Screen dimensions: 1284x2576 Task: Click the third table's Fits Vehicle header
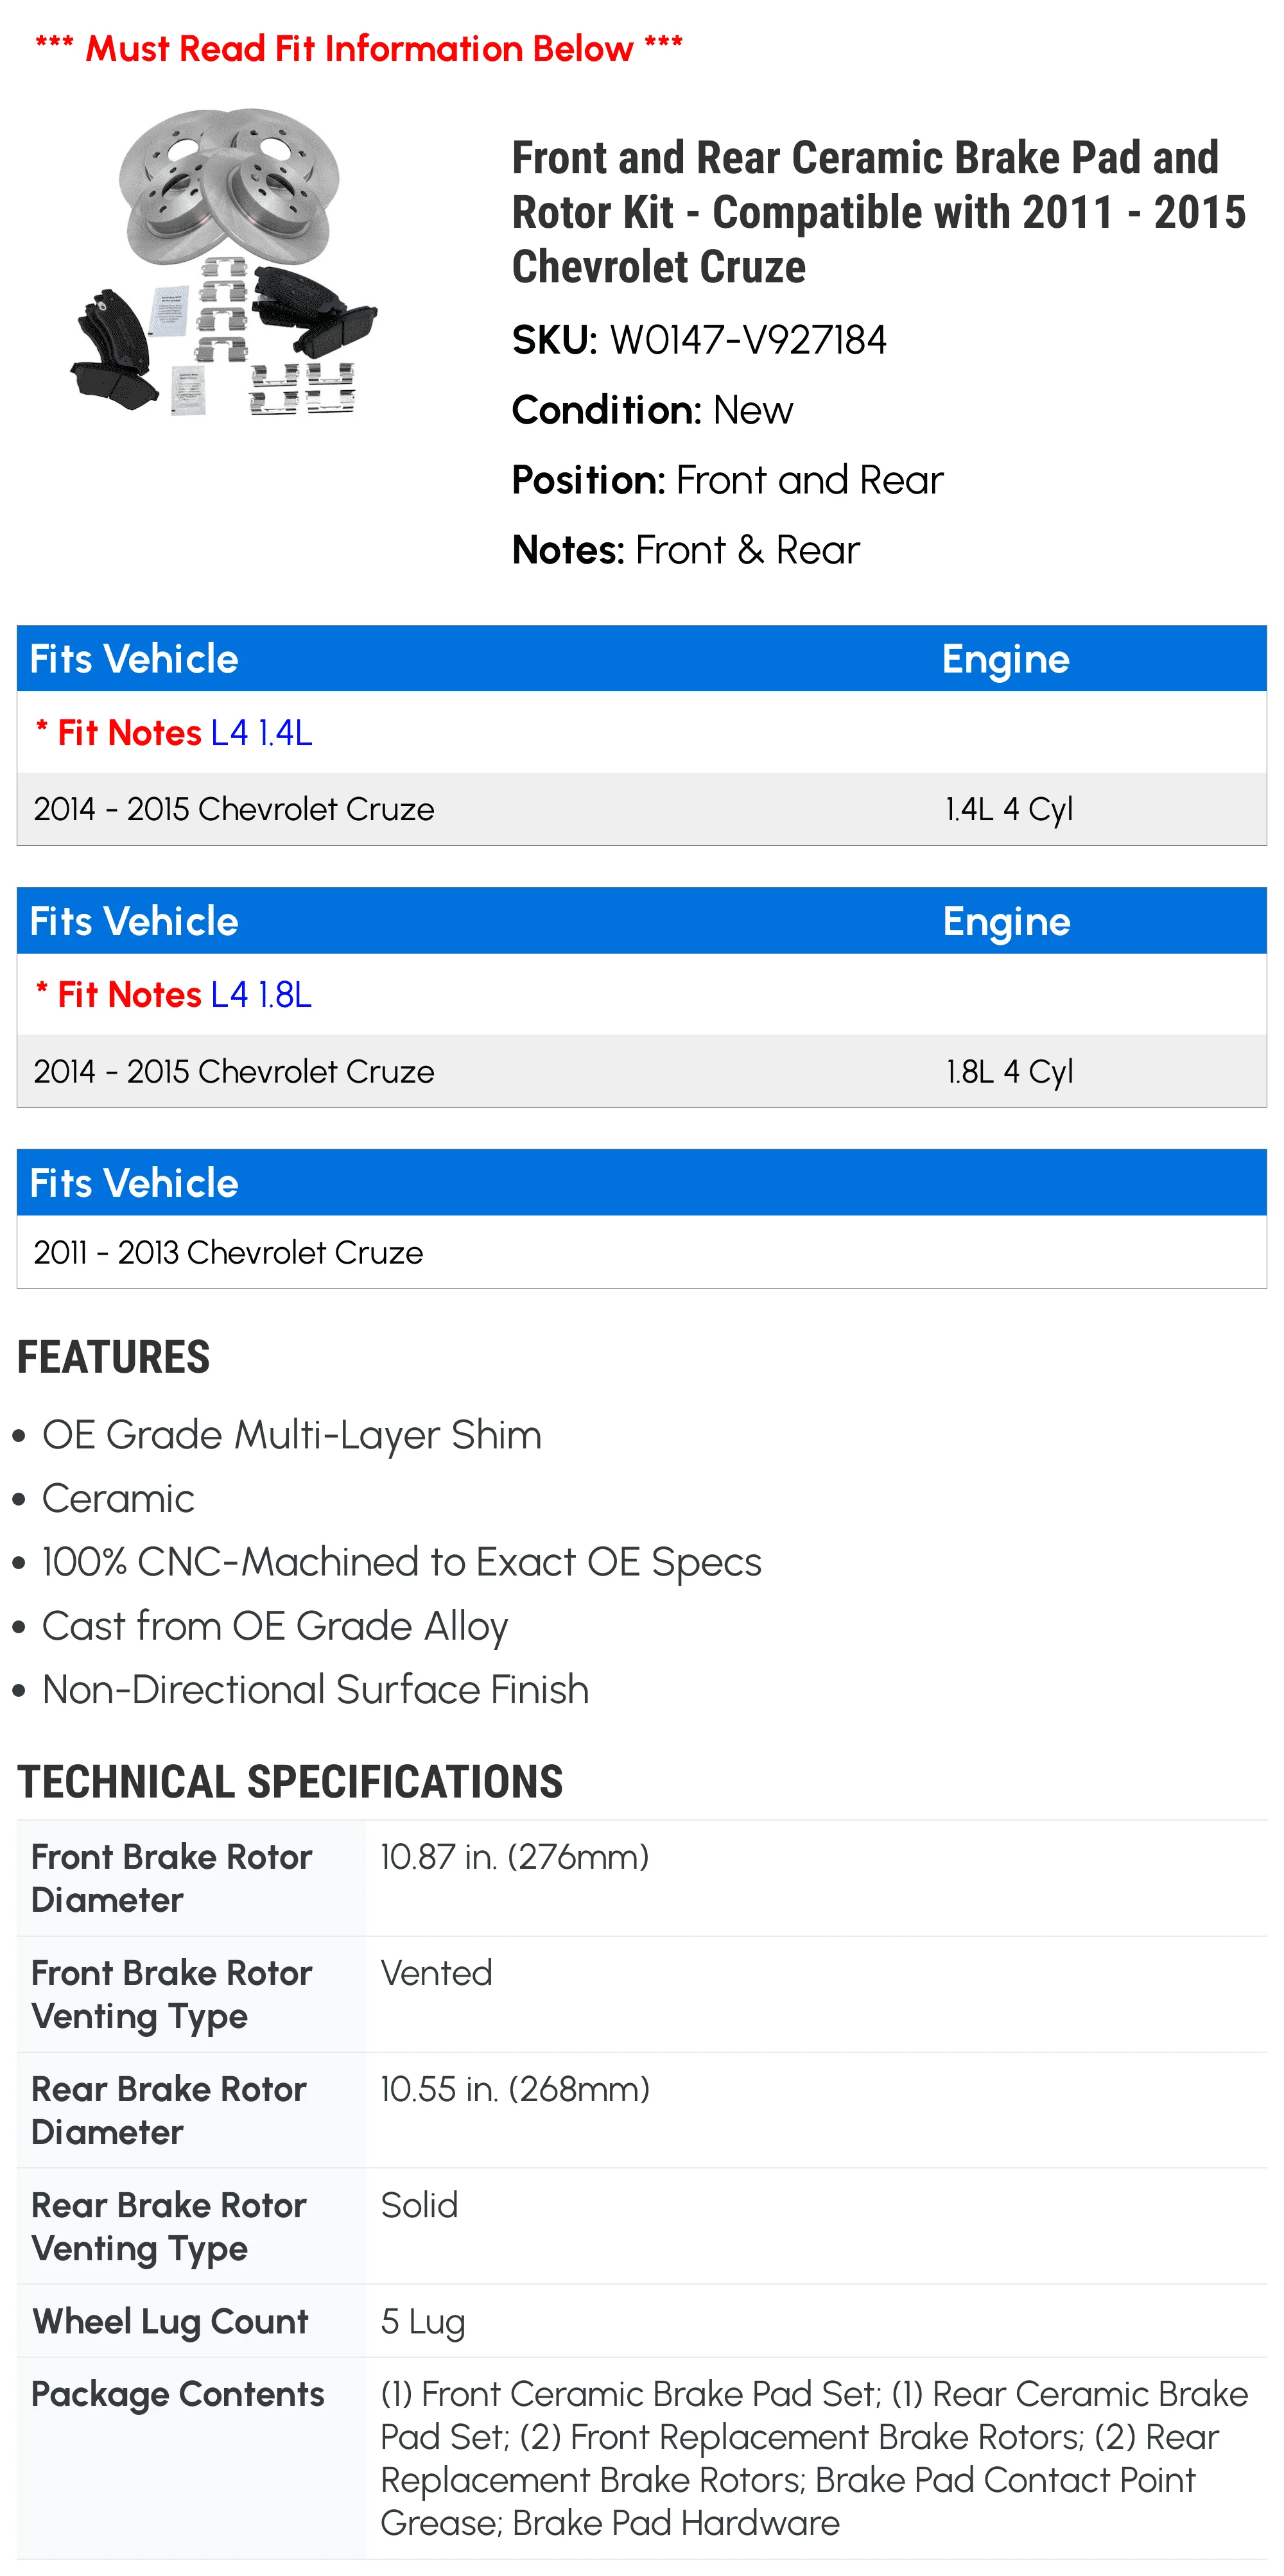[134, 1183]
